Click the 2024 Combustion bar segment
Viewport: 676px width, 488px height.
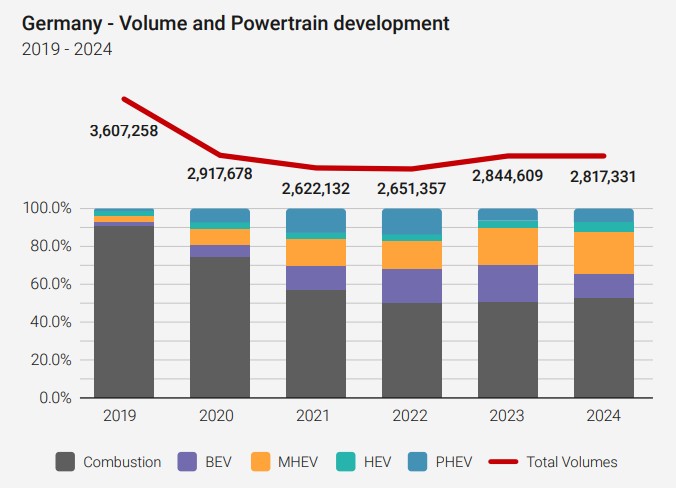tap(603, 347)
